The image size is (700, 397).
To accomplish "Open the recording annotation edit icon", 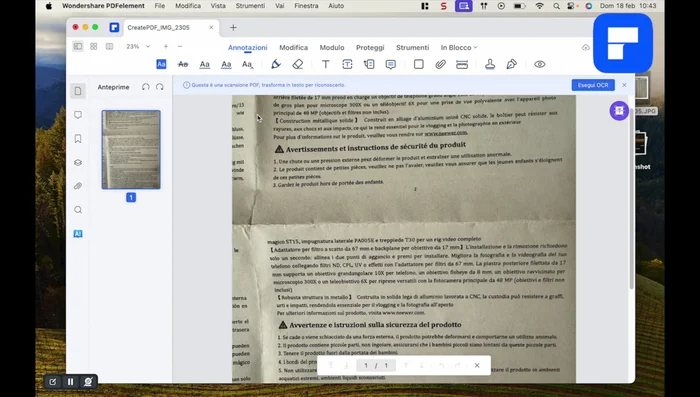I will [53, 382].
